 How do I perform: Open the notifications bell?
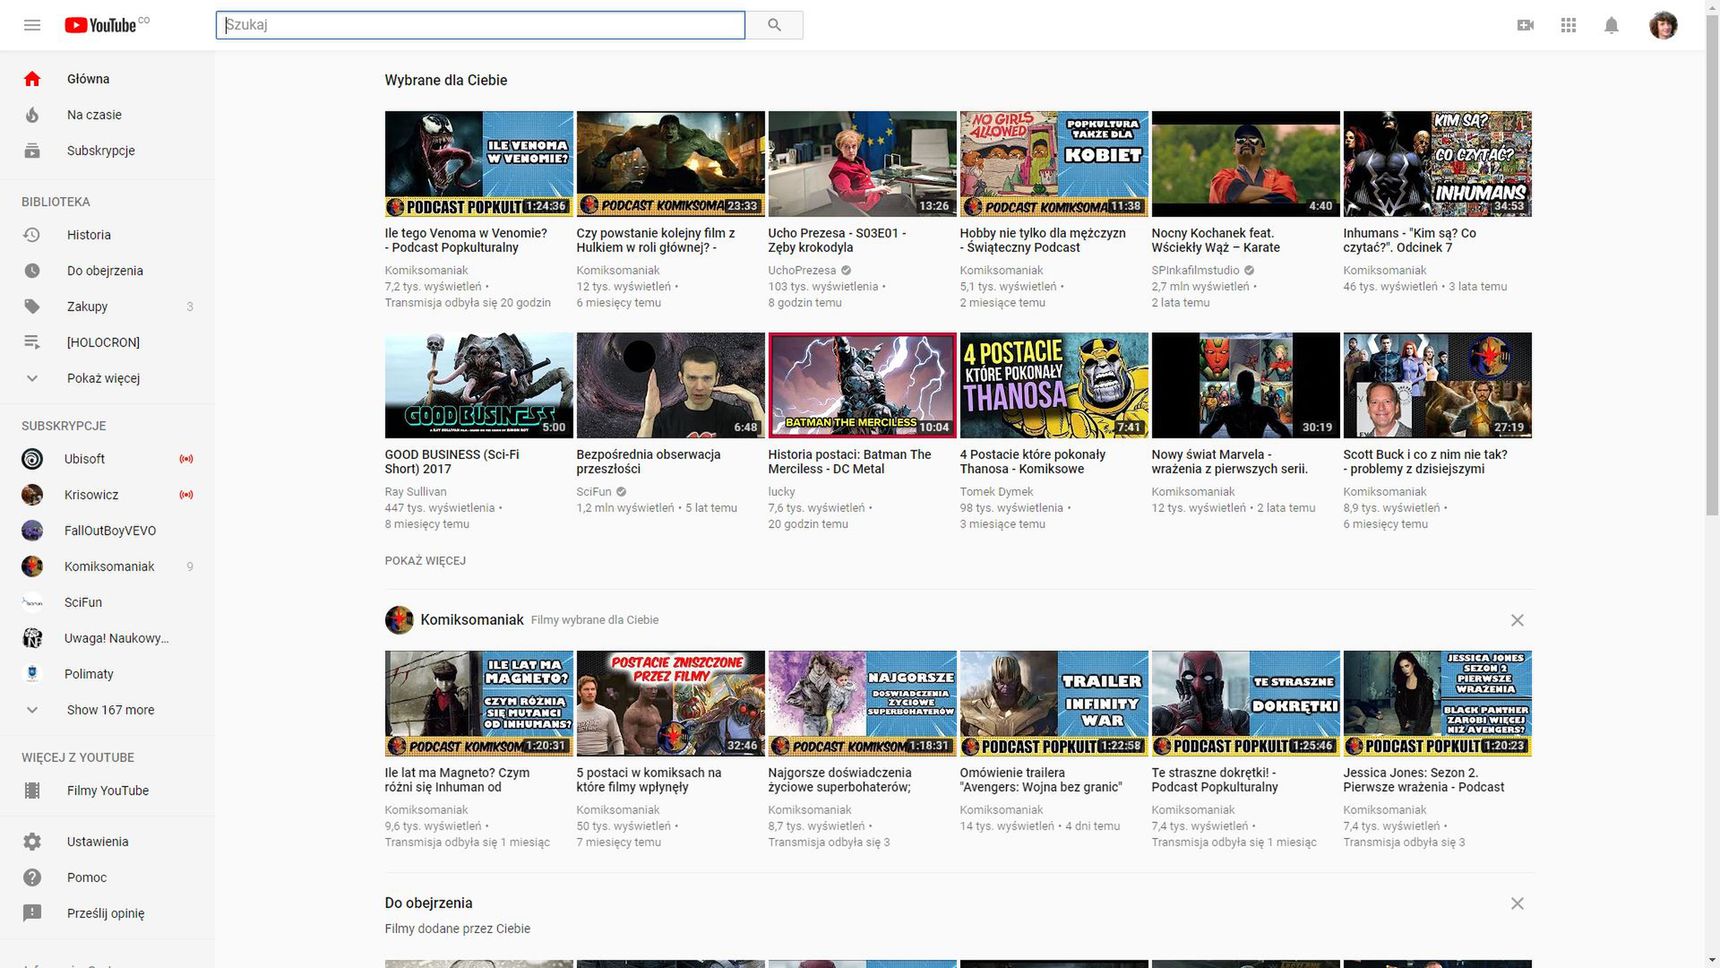coord(1611,25)
